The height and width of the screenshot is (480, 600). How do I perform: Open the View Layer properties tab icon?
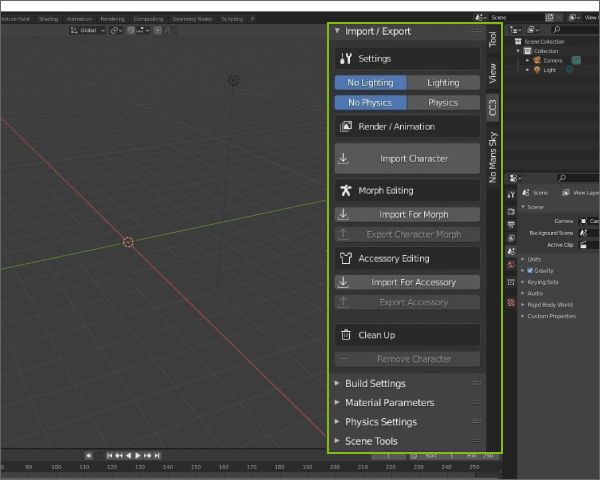511,238
